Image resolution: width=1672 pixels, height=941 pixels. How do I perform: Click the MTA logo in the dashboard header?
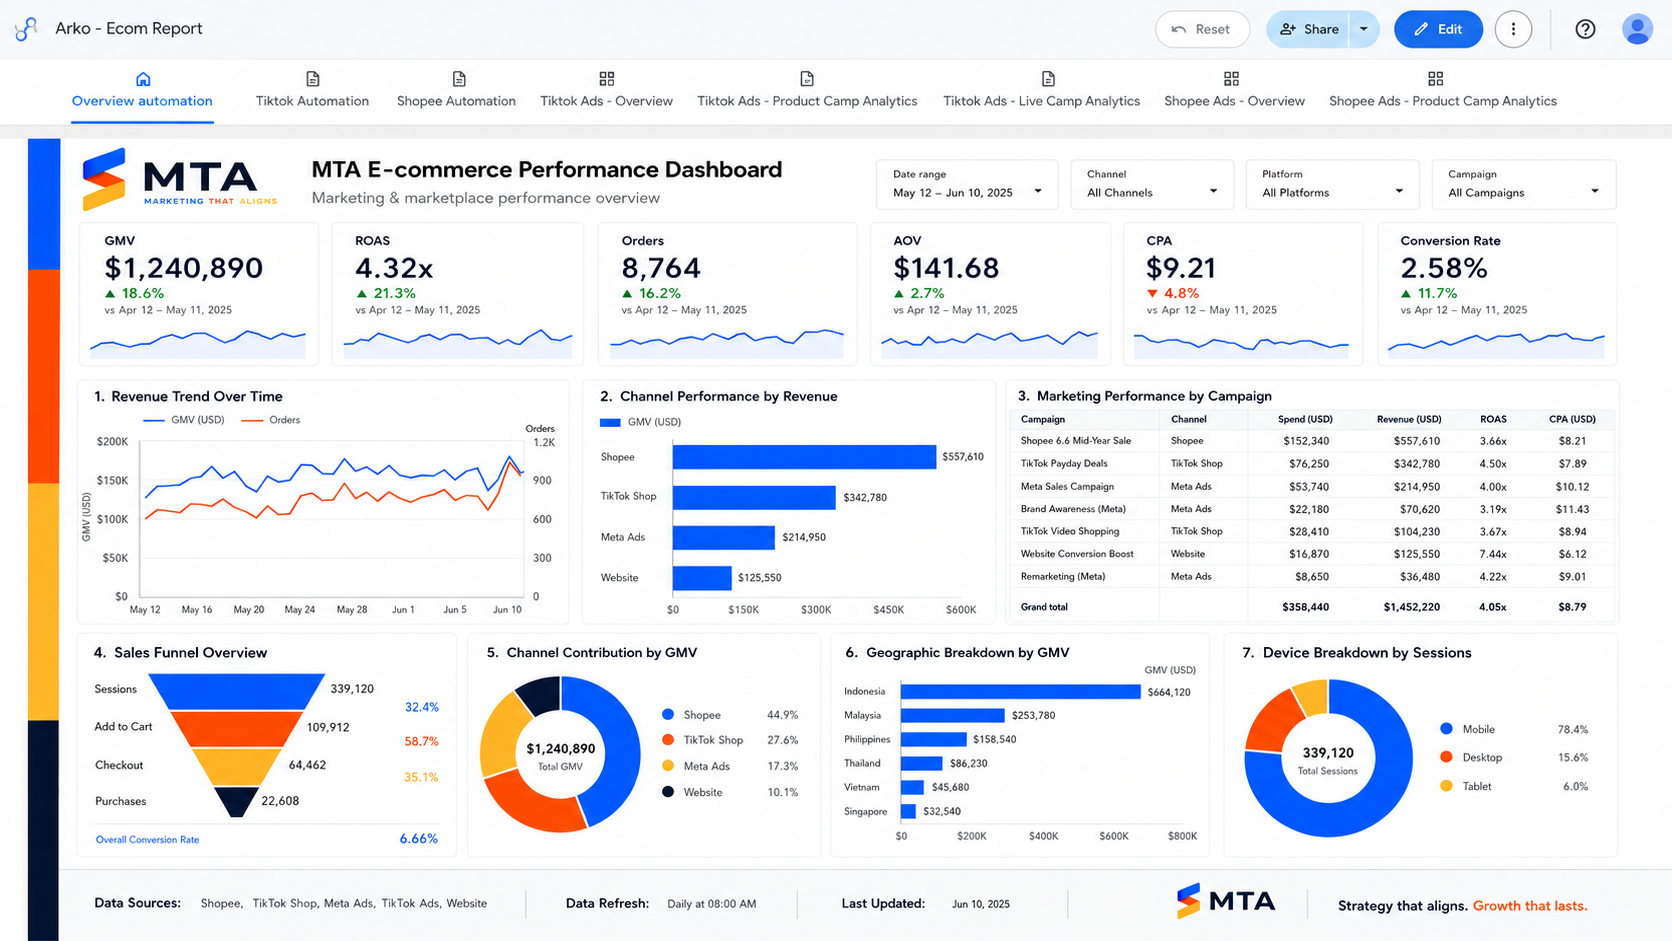point(180,180)
